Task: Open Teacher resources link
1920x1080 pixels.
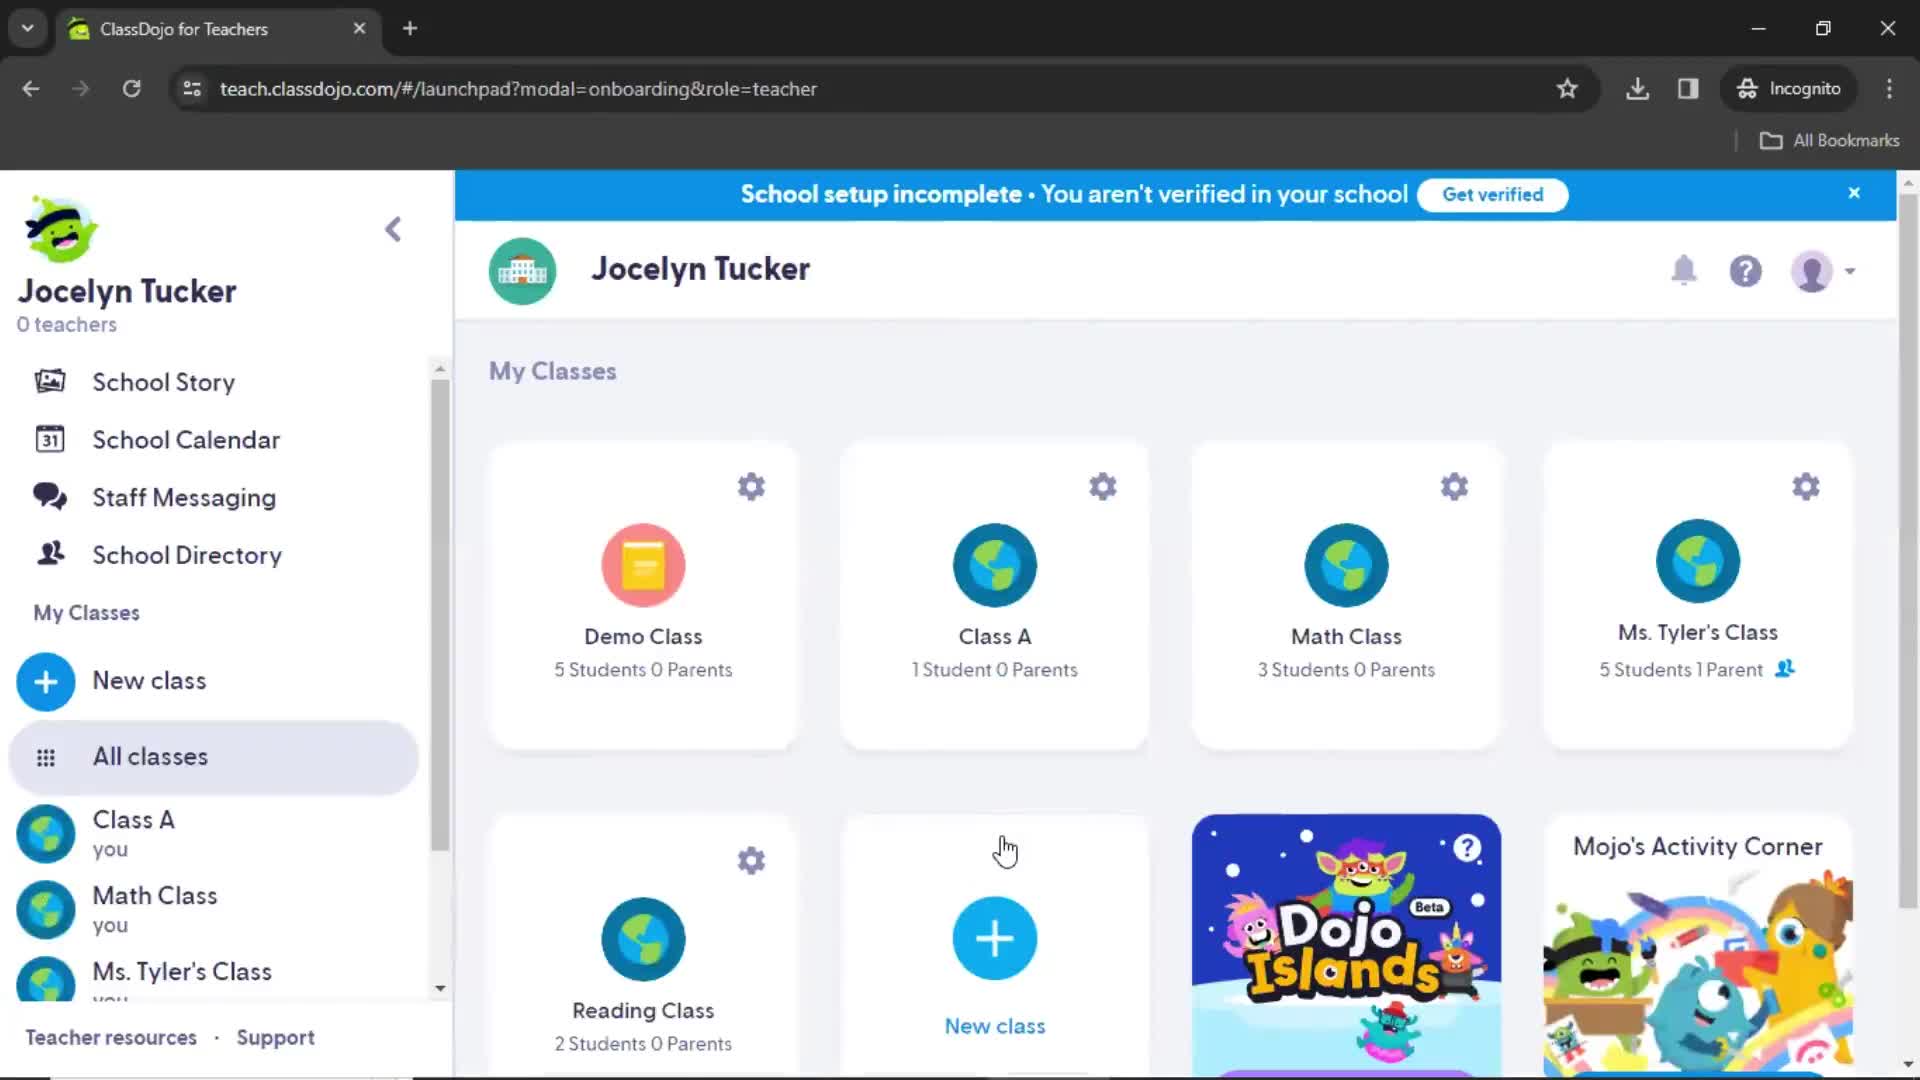Action: [x=111, y=1038]
